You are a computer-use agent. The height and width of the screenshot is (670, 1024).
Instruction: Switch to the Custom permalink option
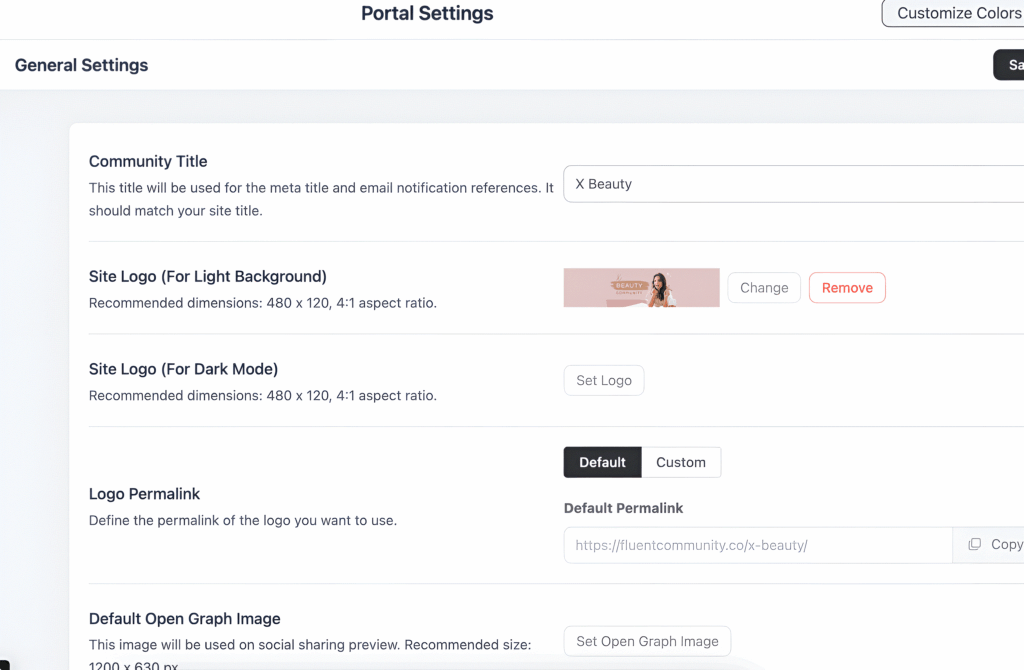pos(680,462)
